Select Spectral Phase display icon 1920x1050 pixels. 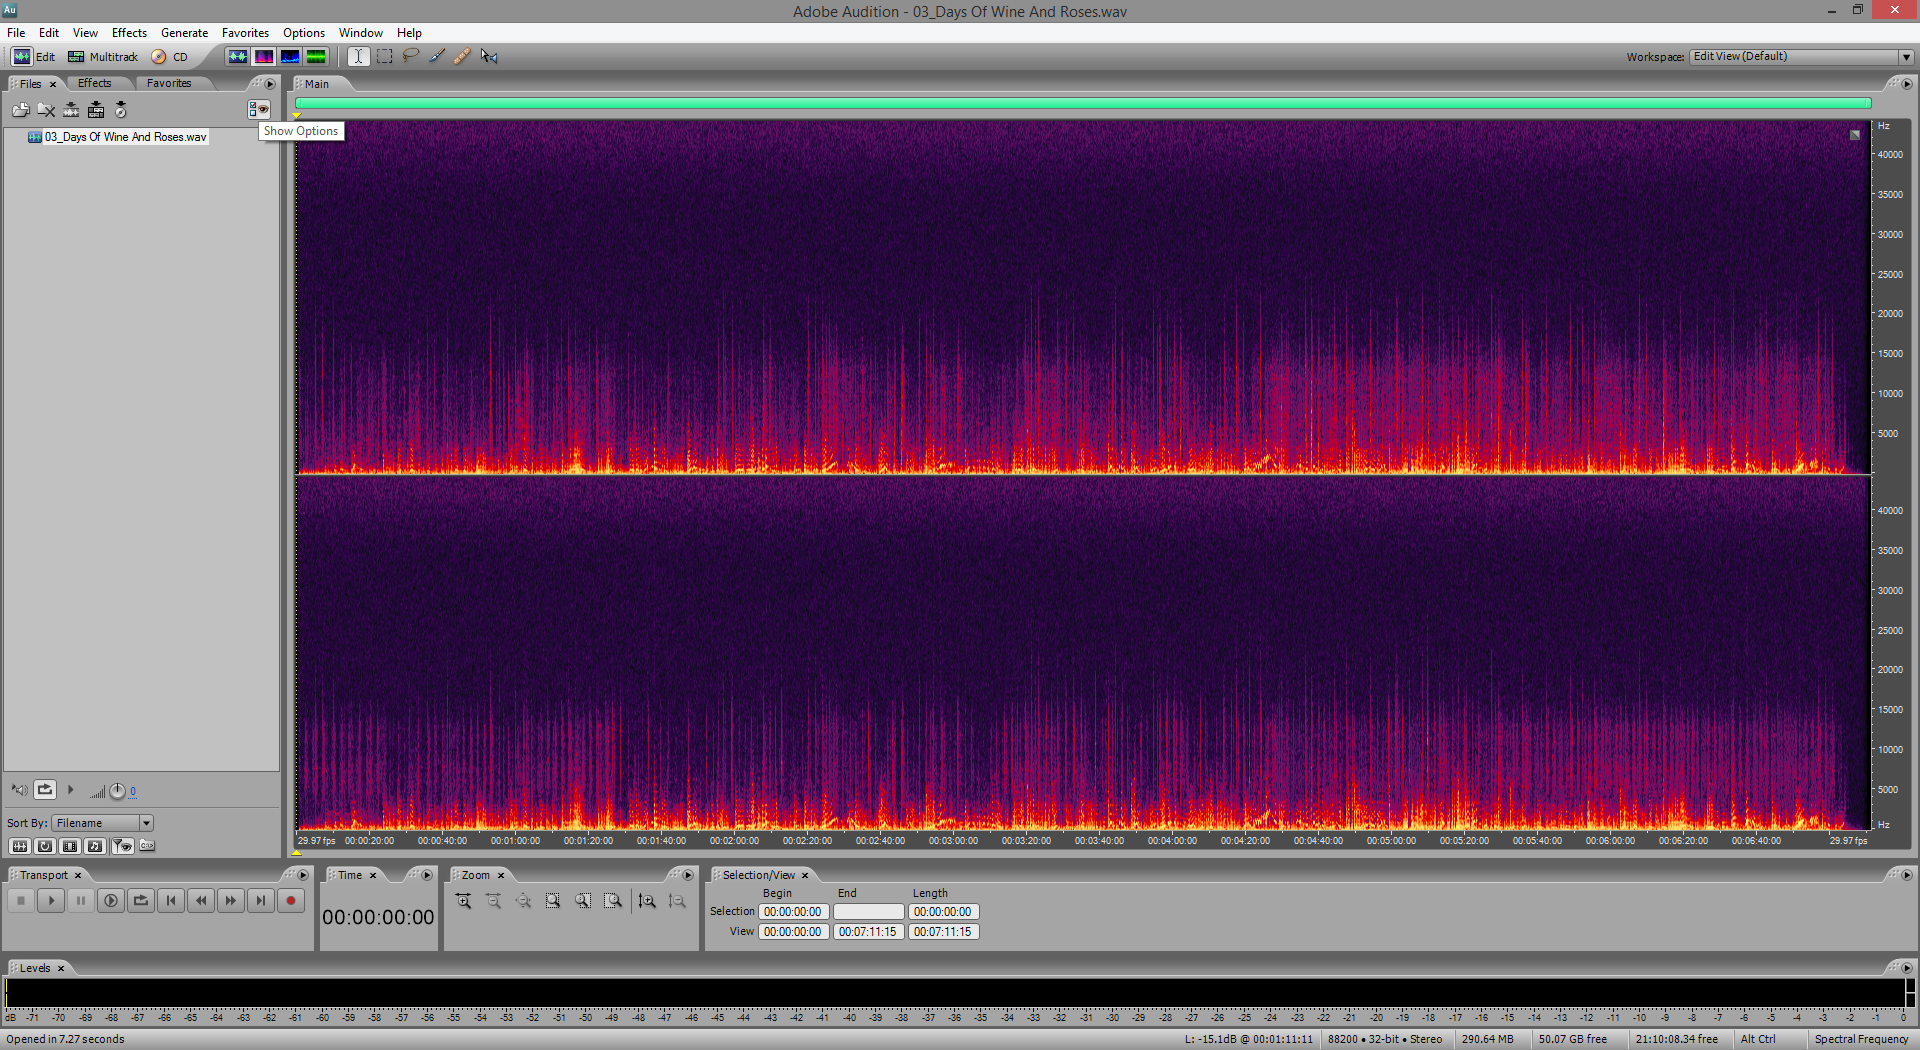coord(316,57)
